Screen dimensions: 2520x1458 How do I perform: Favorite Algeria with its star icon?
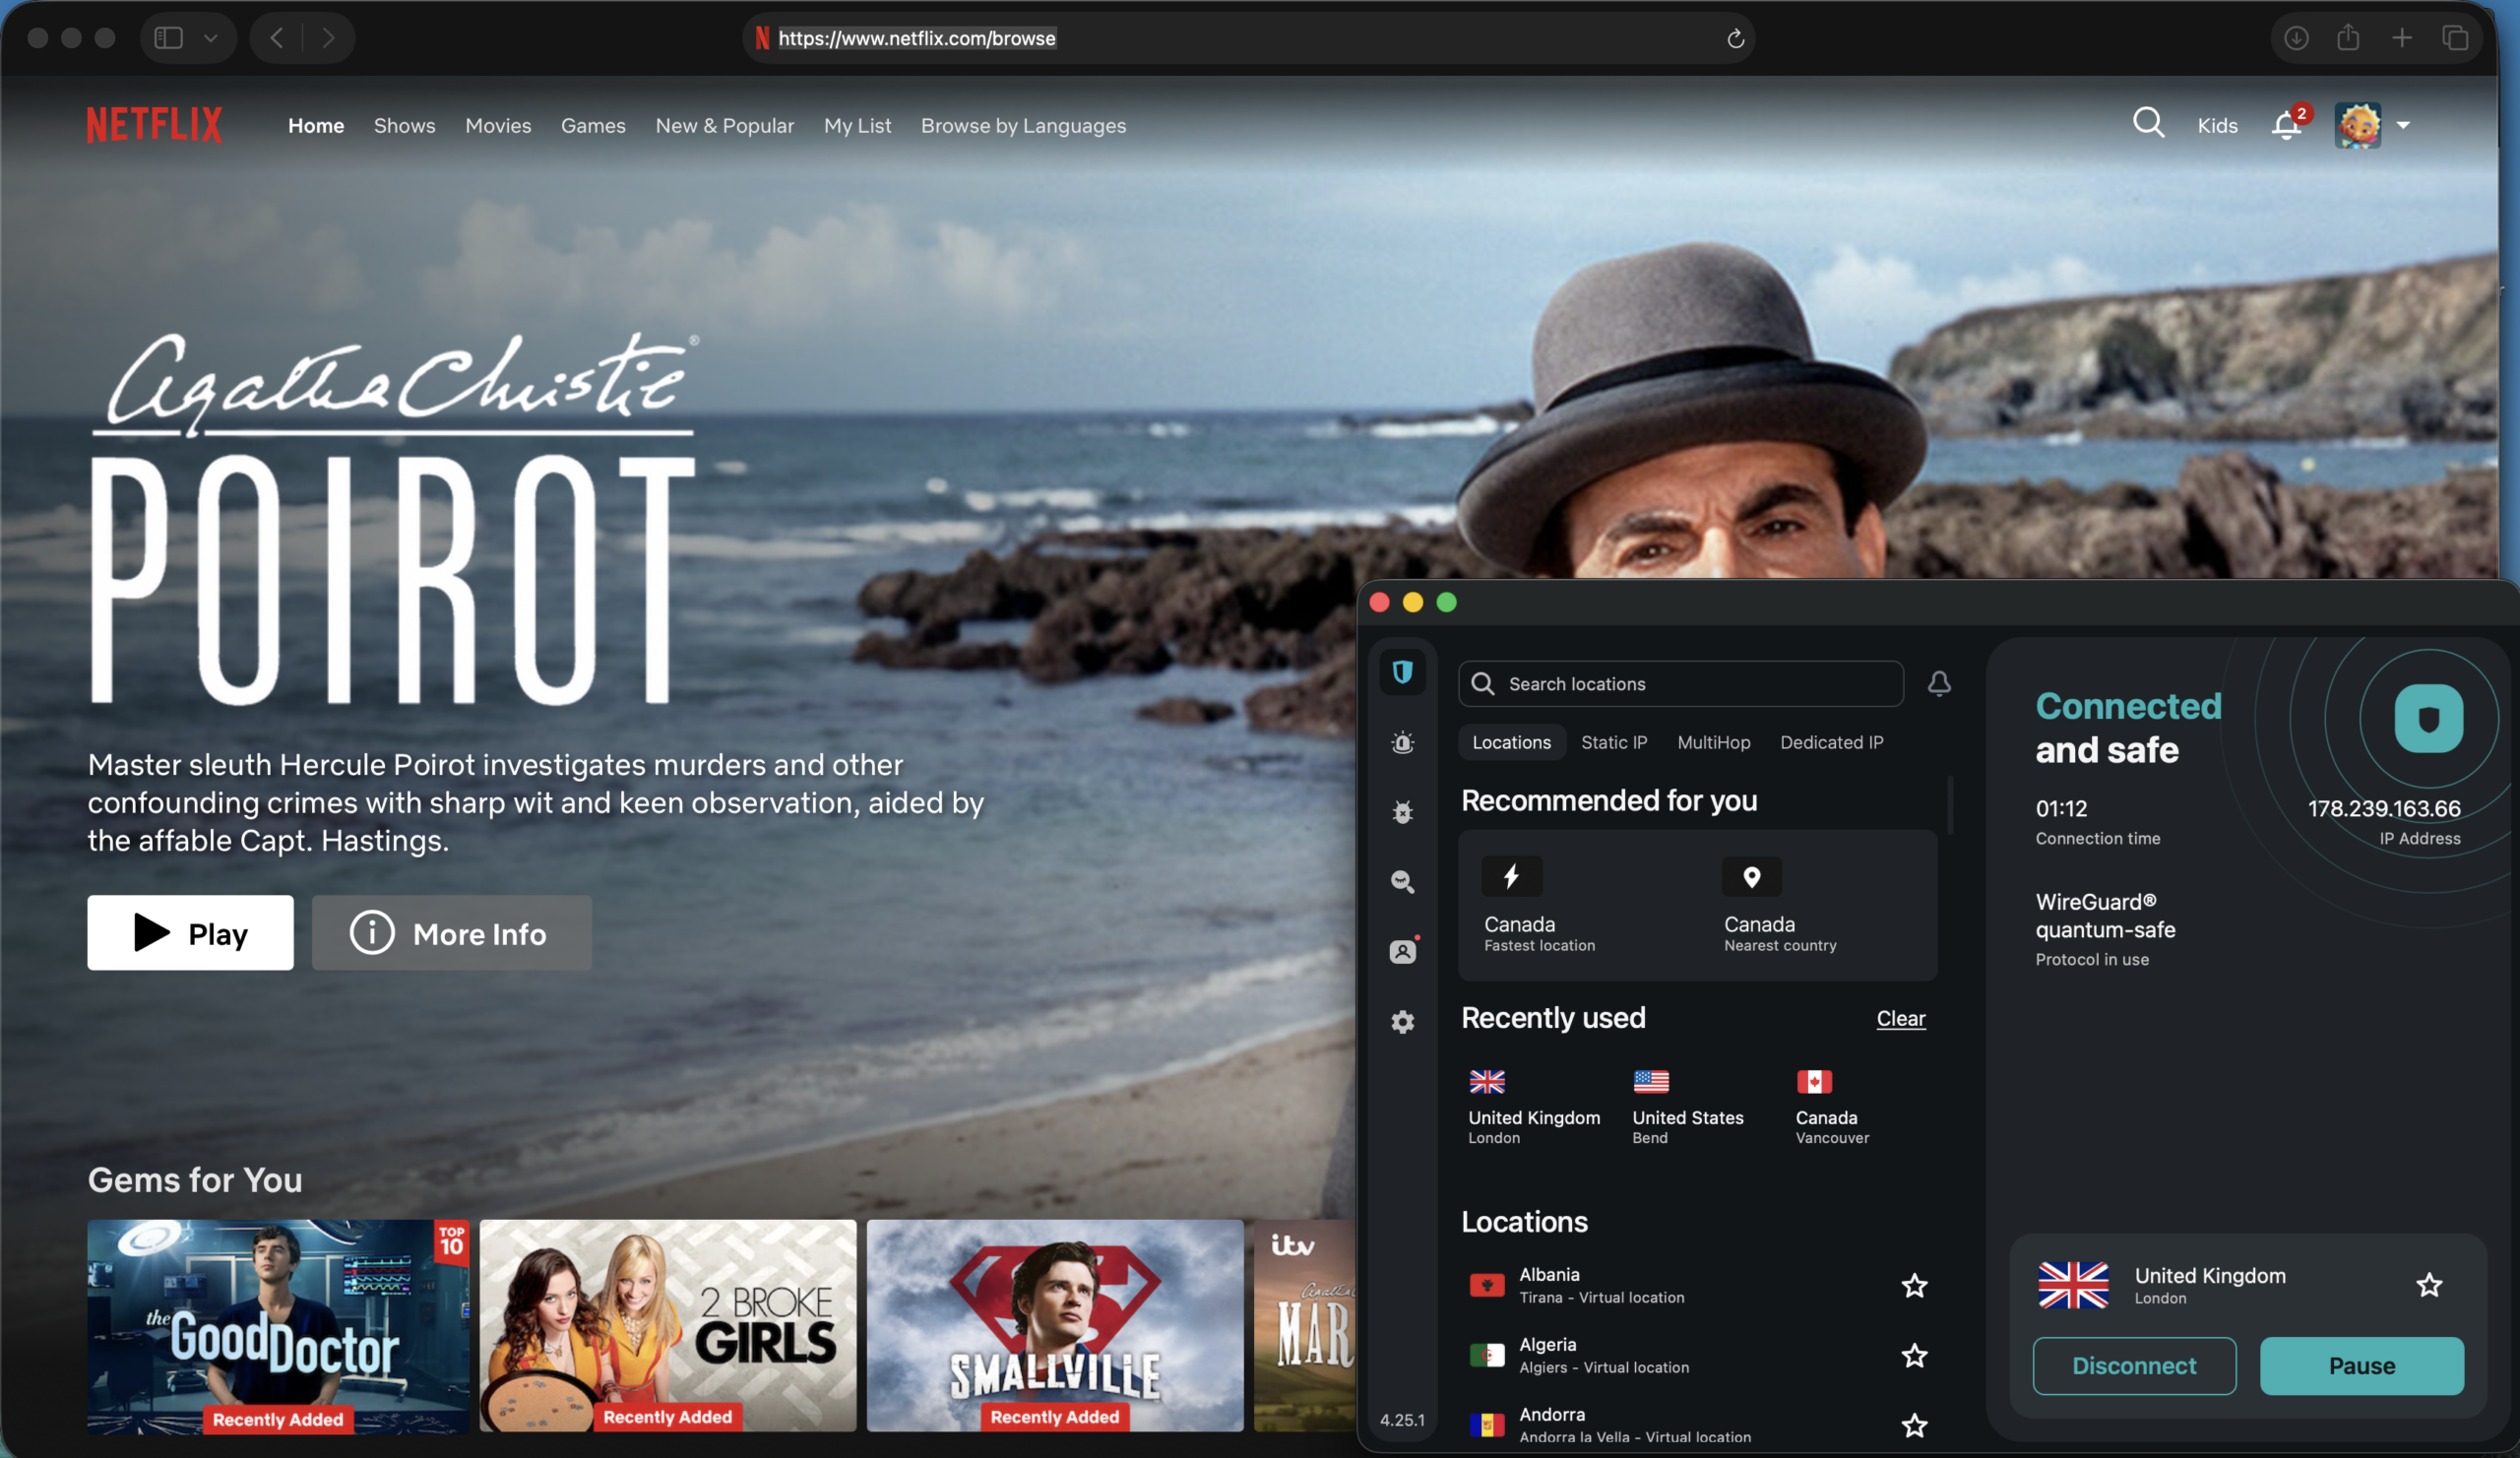[x=1914, y=1355]
